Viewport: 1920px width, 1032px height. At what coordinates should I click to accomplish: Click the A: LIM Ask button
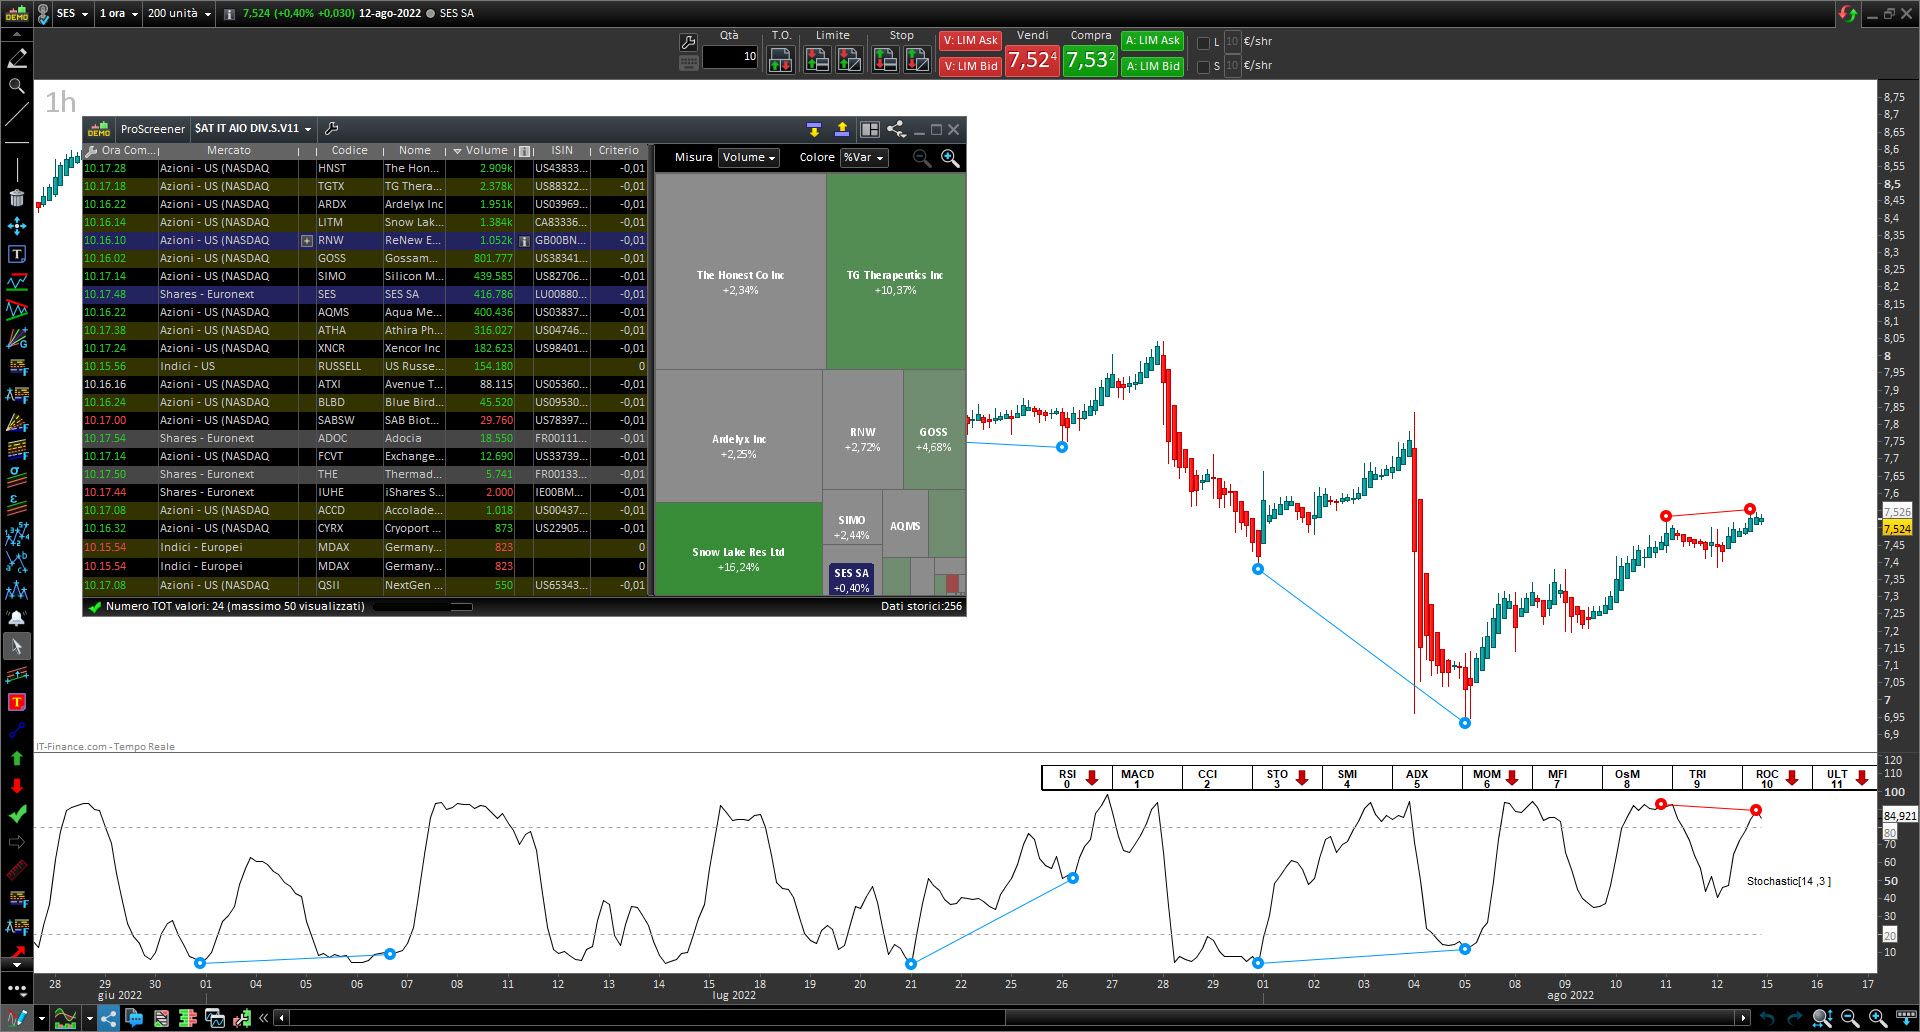(x=1153, y=41)
